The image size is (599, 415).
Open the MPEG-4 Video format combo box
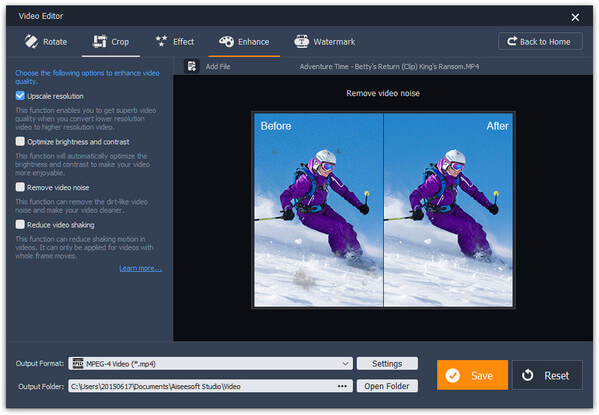[x=210, y=363]
